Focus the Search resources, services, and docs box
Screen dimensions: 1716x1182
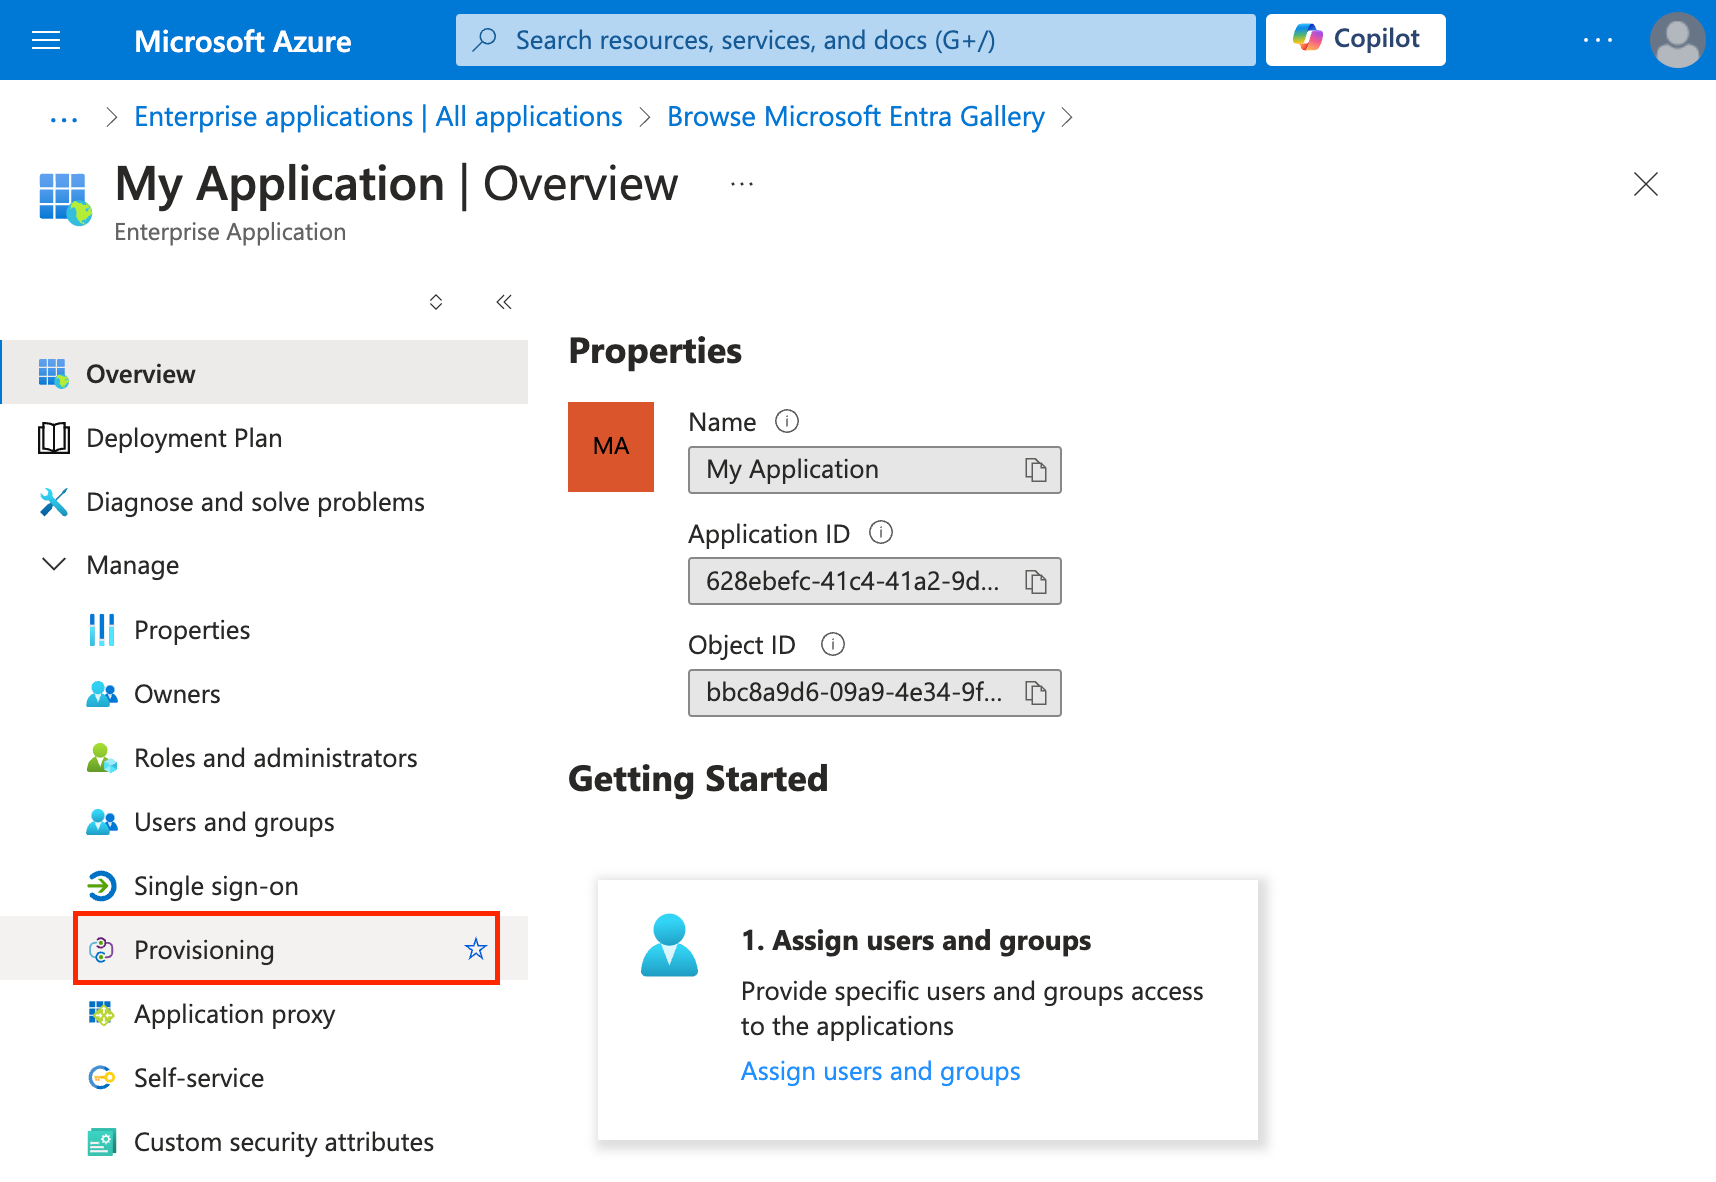pyautogui.click(x=856, y=40)
